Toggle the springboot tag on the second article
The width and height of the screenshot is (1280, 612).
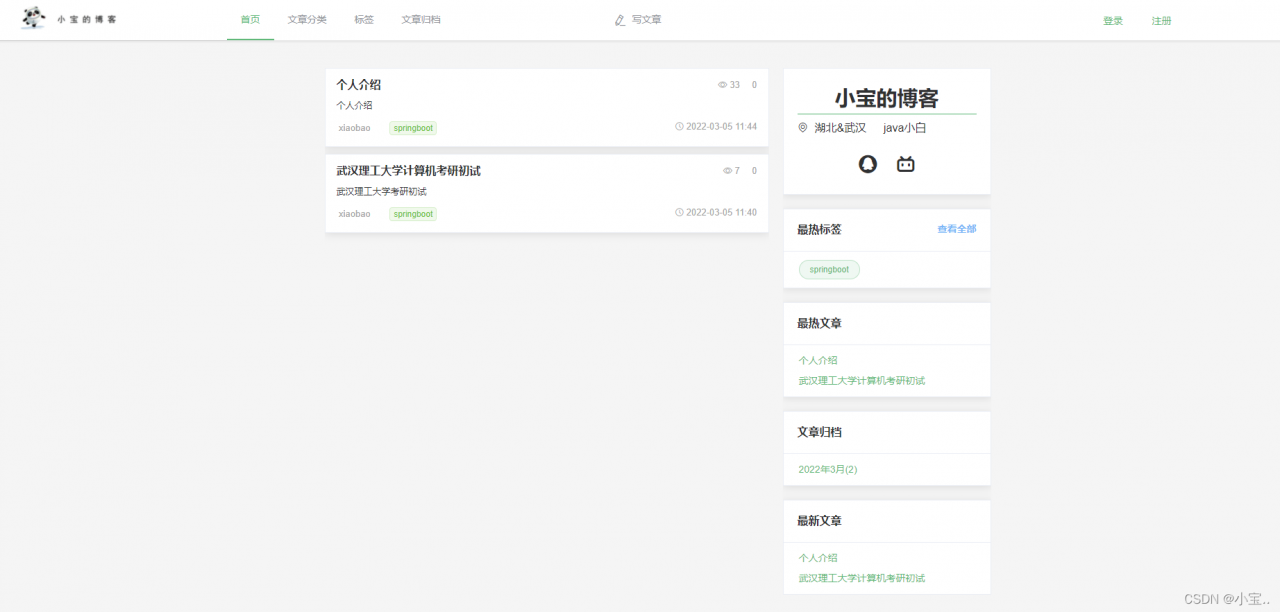(x=412, y=213)
